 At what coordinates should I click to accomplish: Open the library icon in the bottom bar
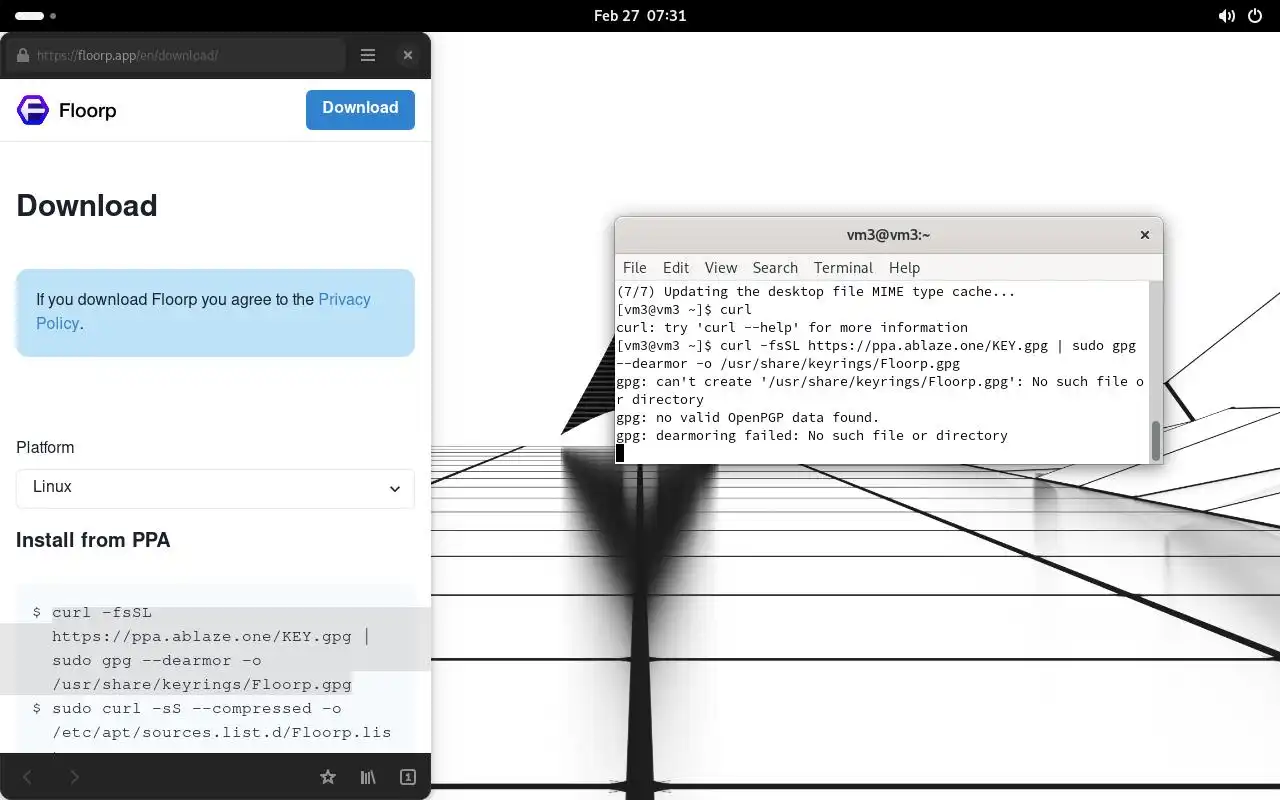(x=368, y=777)
